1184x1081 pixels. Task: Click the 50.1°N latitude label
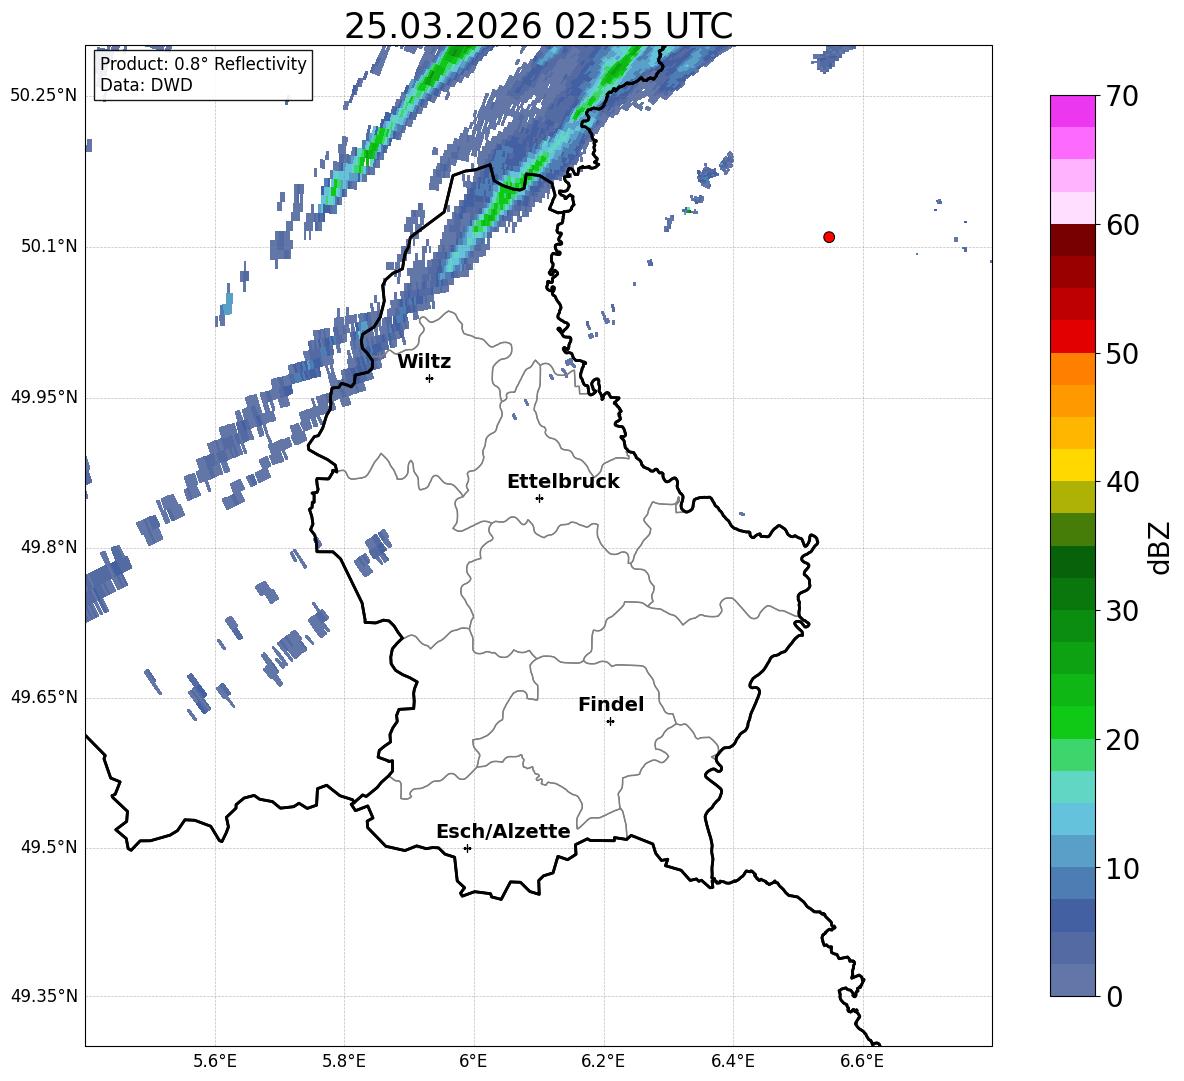(x=49, y=247)
